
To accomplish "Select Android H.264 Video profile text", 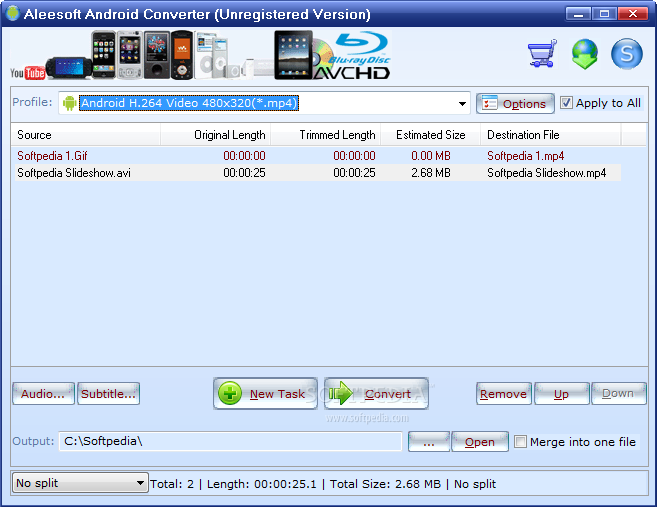I will 189,103.
